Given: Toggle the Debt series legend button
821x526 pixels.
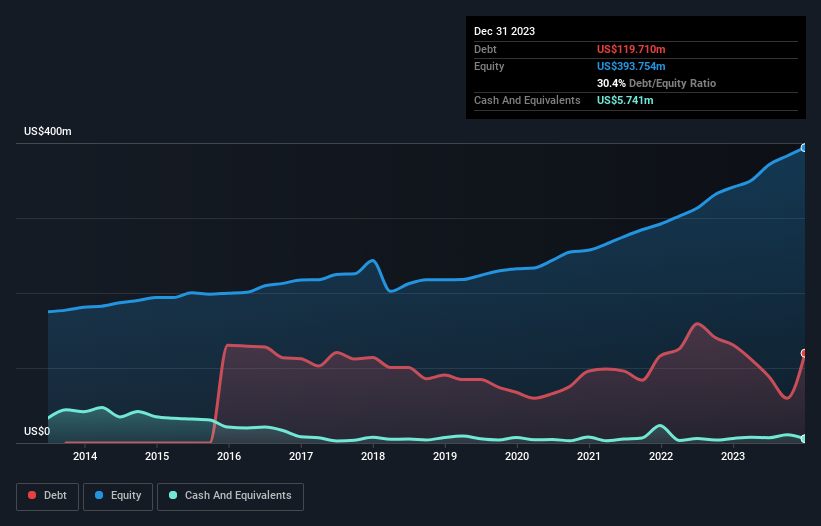Looking at the screenshot, I should coord(48,496).
